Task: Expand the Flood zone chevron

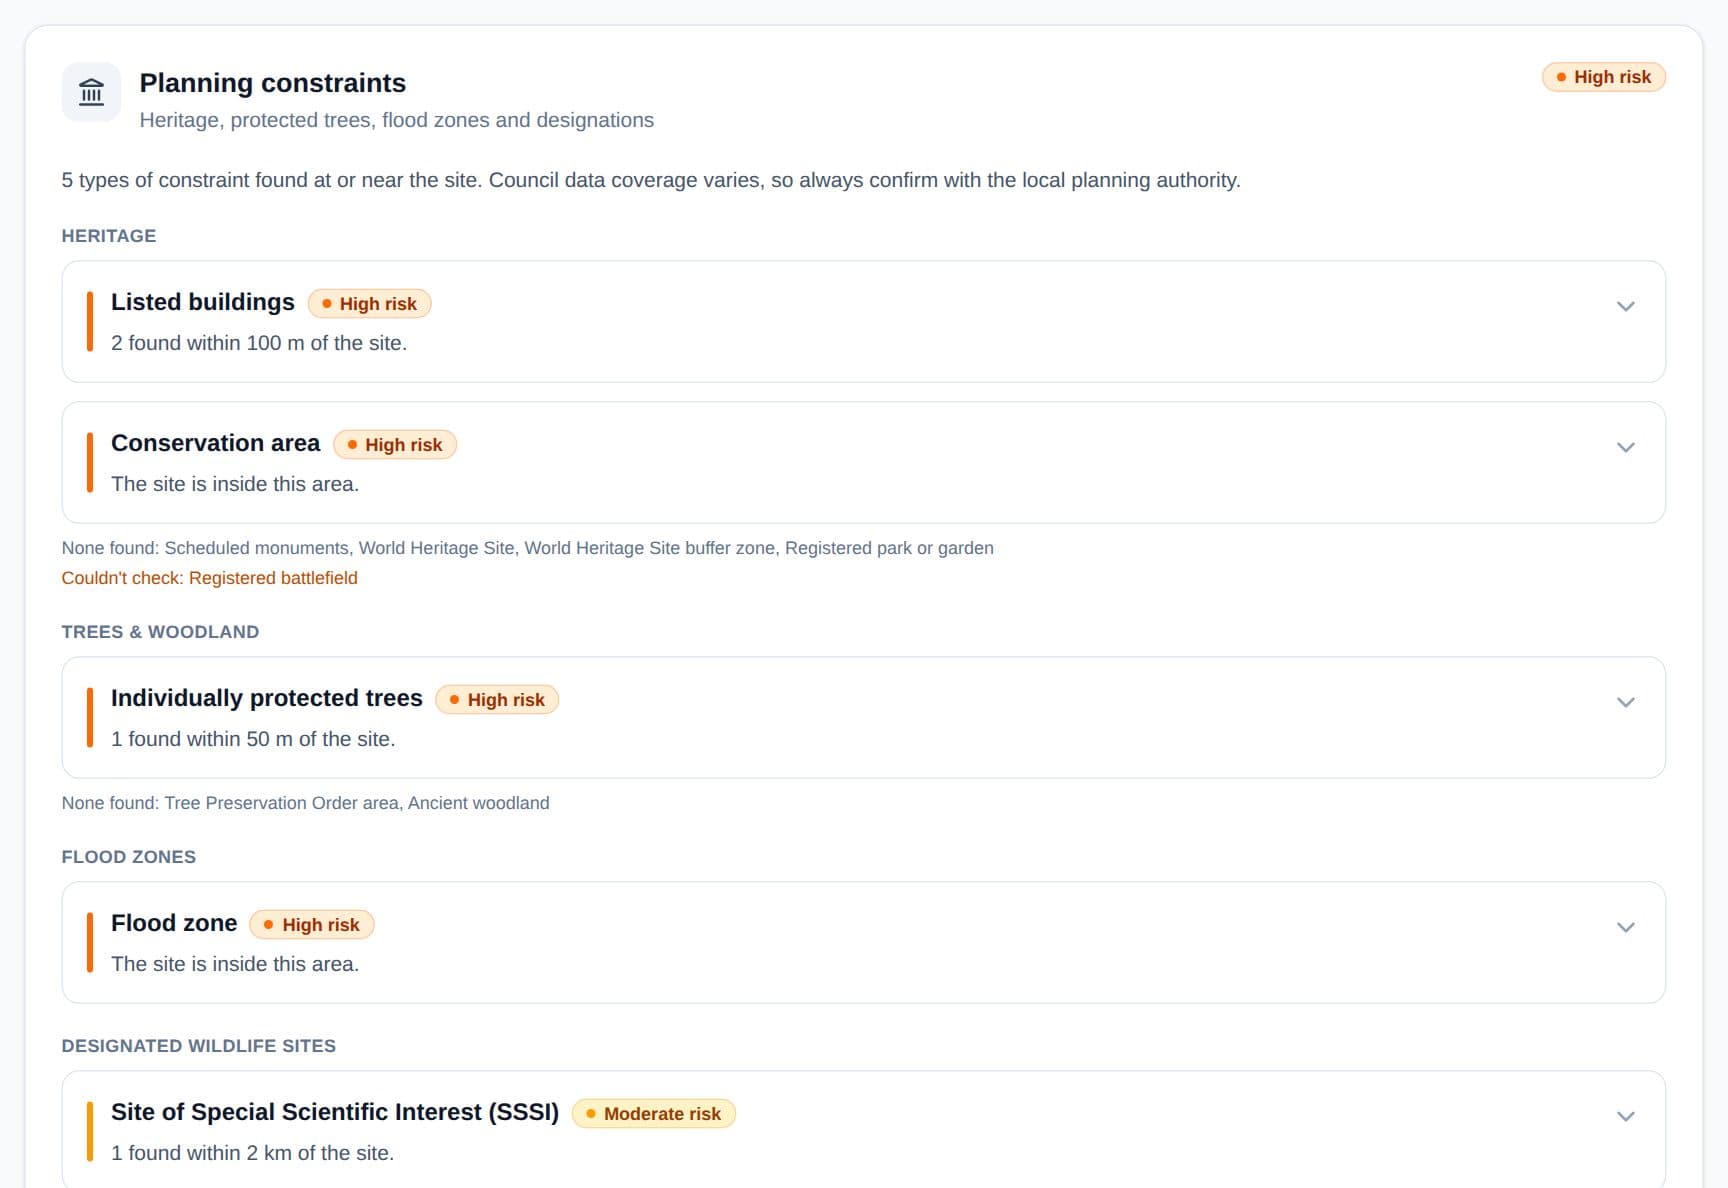Action: point(1625,927)
